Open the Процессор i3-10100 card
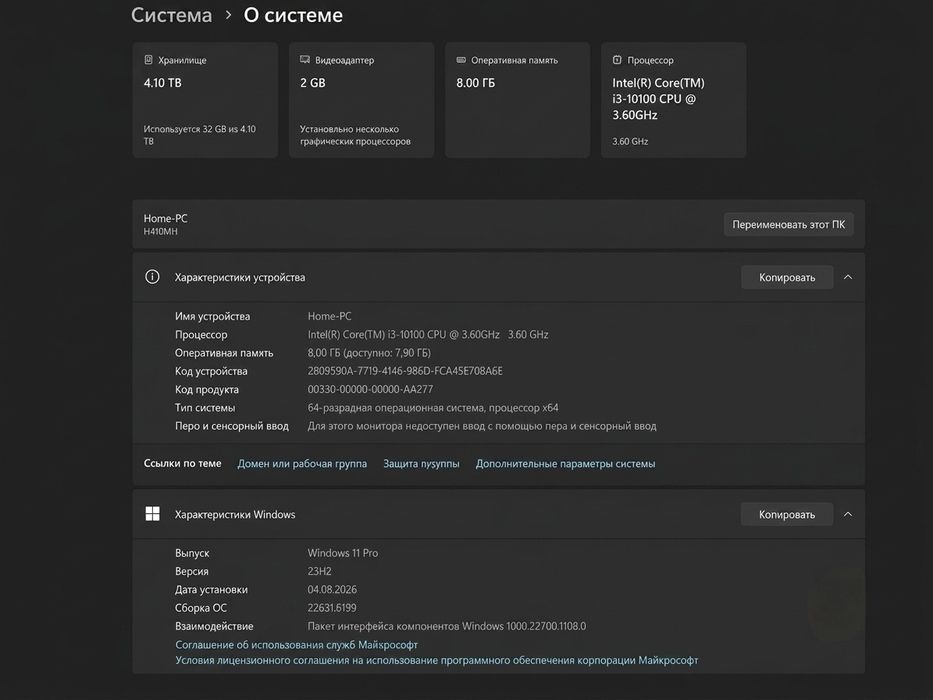The image size is (933, 700). (674, 100)
